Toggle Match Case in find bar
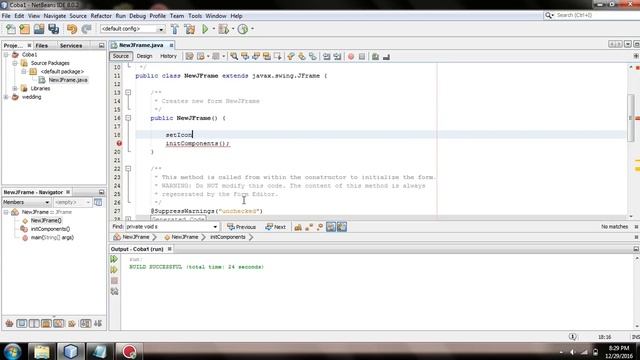 pos(298,227)
